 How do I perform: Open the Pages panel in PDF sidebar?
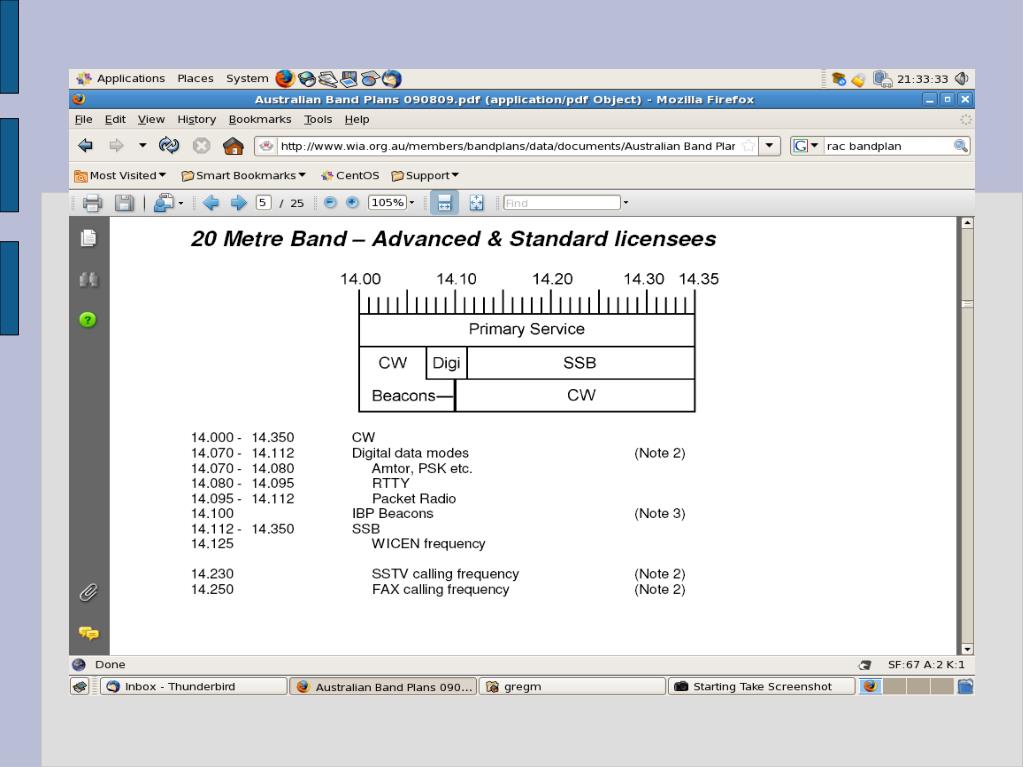[x=88, y=238]
